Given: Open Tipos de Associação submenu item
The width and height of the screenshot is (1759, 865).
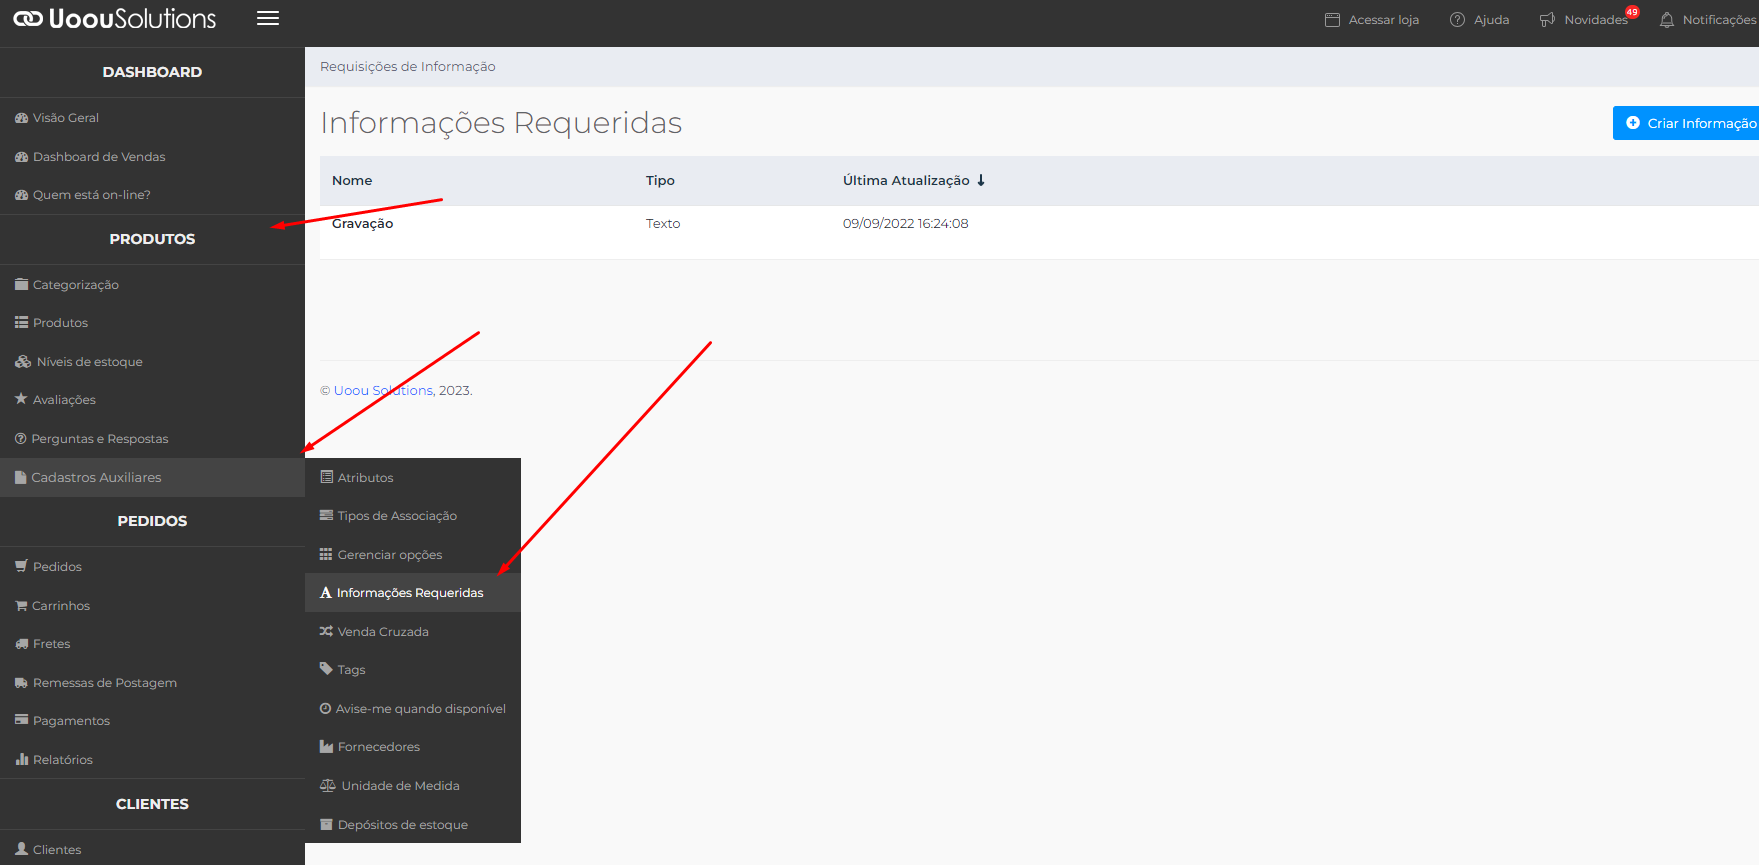Looking at the screenshot, I should (x=412, y=516).
